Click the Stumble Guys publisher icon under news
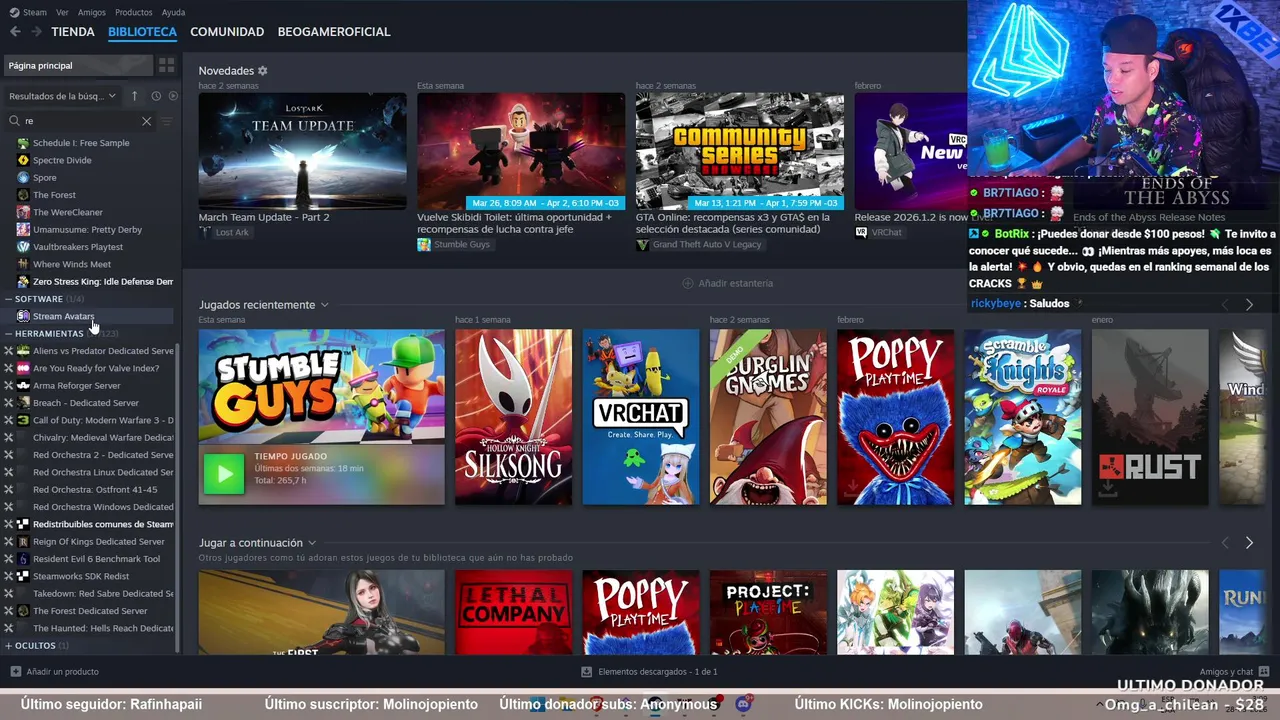 coord(424,244)
